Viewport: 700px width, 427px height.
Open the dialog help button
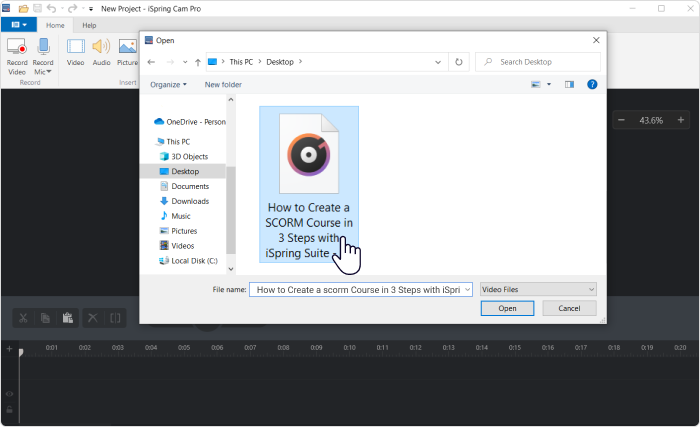point(592,84)
